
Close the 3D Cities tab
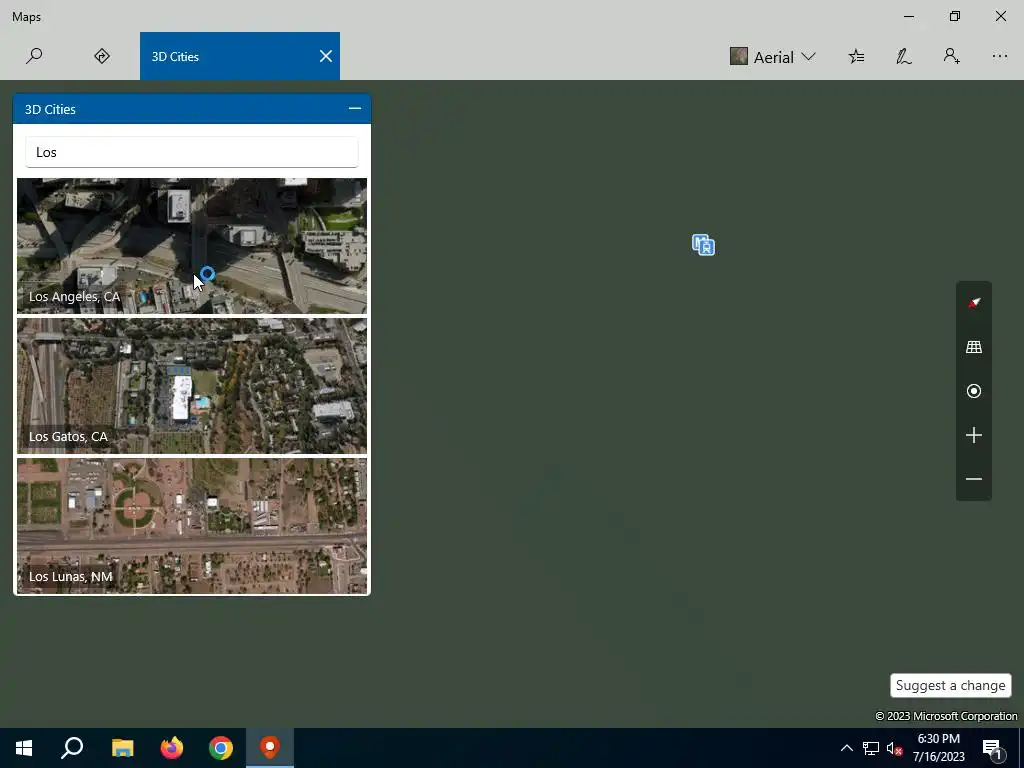click(325, 56)
